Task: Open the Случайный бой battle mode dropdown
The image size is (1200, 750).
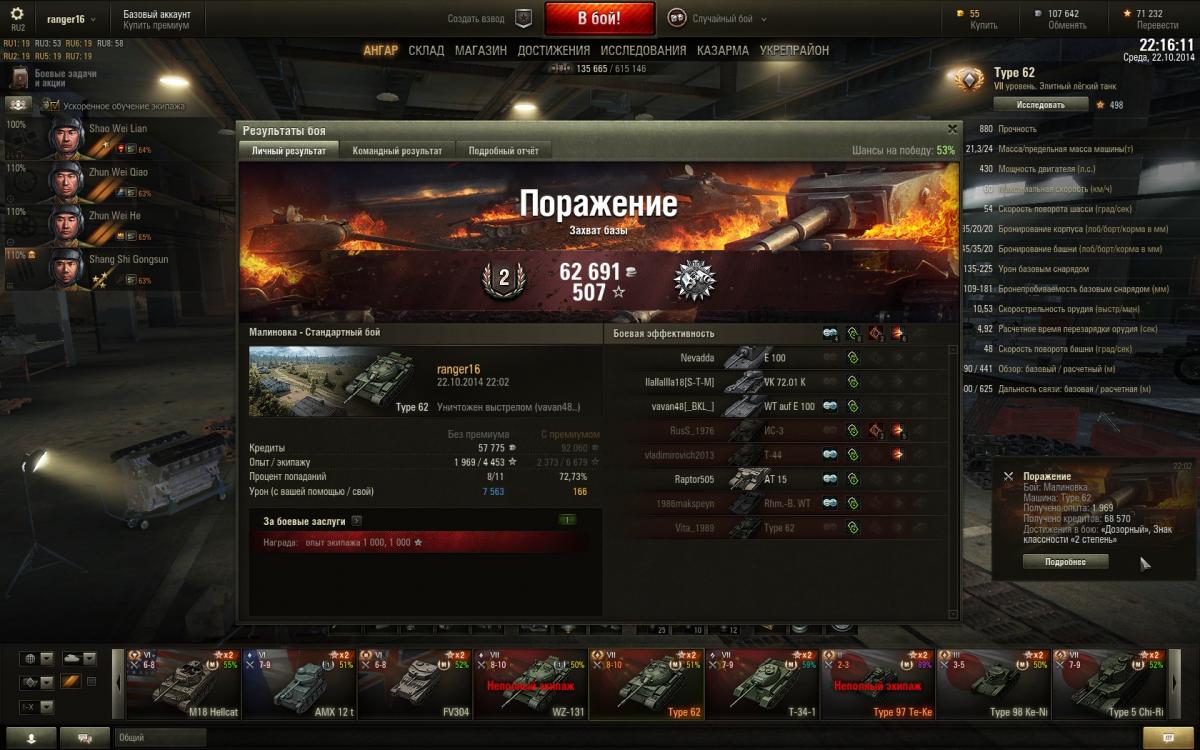Action: pos(718,18)
